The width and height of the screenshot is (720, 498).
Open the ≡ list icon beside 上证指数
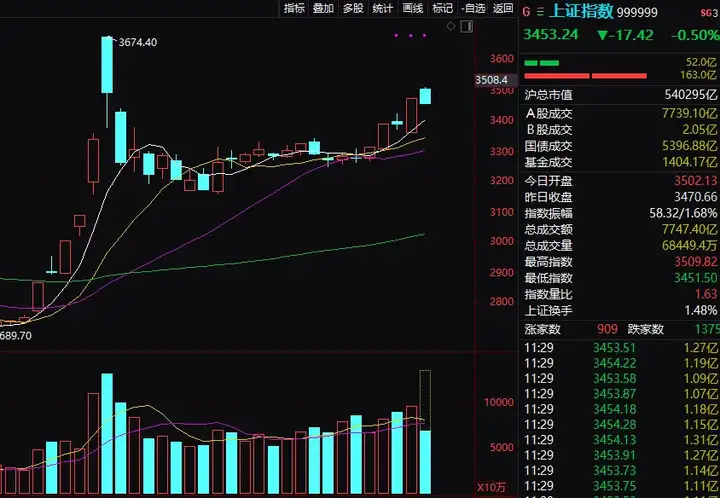pyautogui.click(x=540, y=12)
